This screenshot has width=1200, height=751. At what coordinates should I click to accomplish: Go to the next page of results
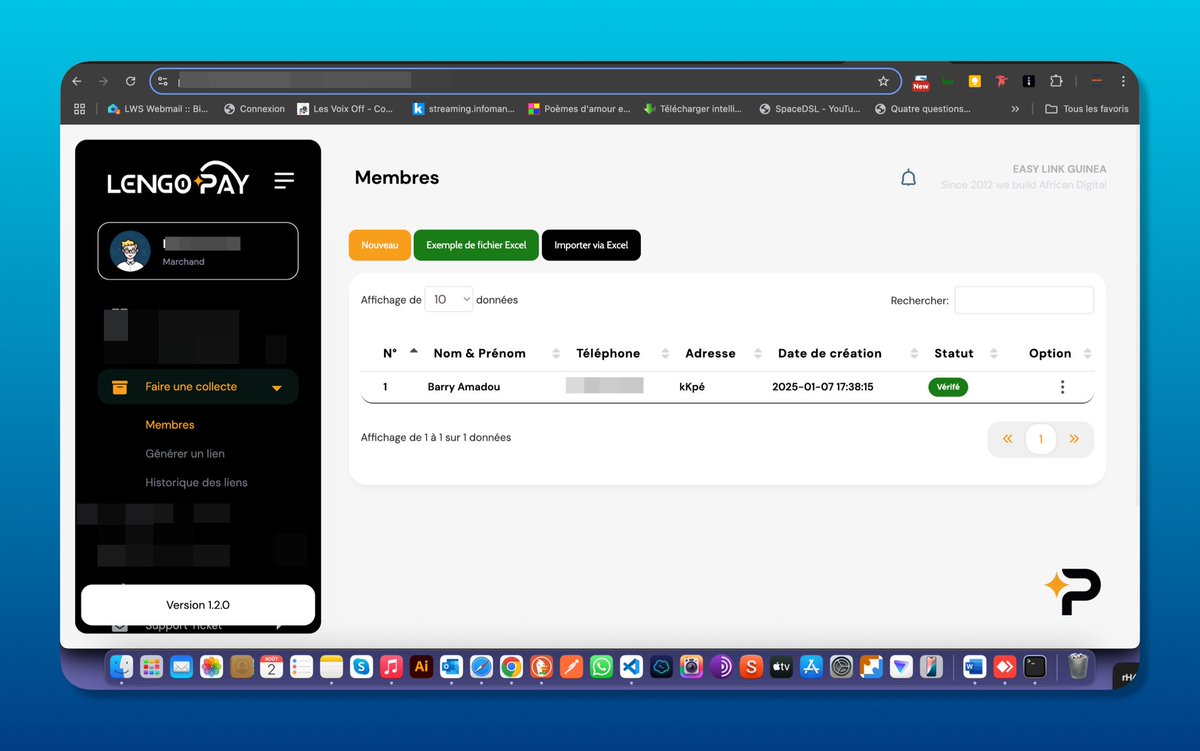pyautogui.click(x=1074, y=439)
